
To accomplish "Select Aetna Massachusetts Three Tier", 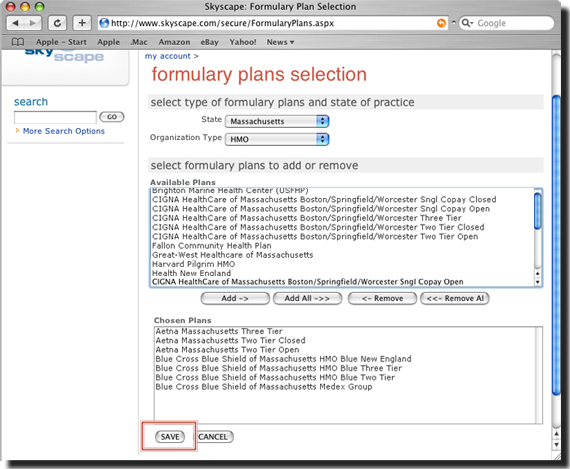I will point(219,331).
